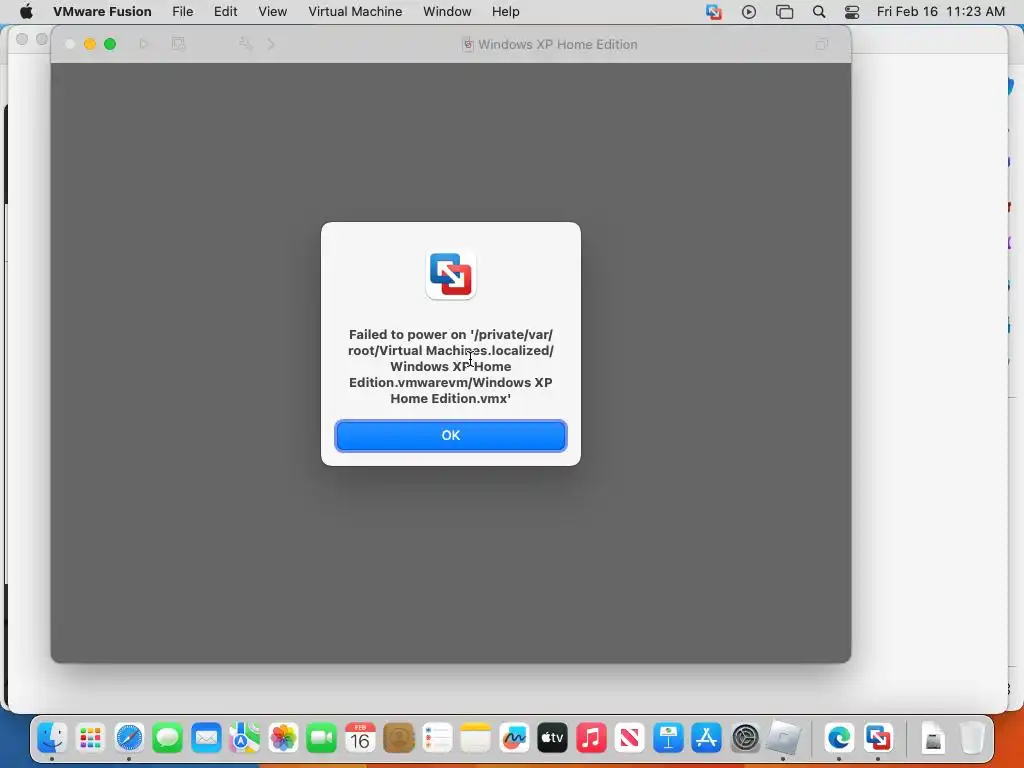Open the Virtual Machine menu
The height and width of the screenshot is (768, 1024).
(355, 12)
